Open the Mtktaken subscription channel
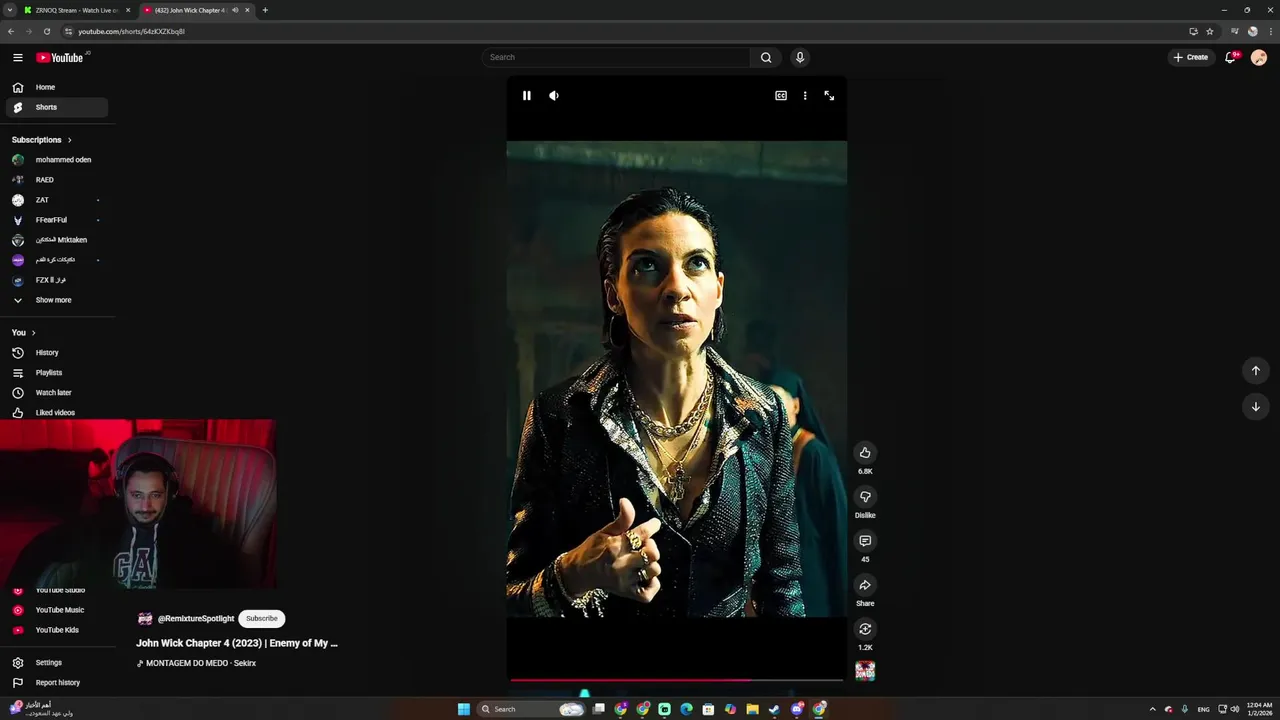This screenshot has height=720, width=1280. (x=57, y=240)
